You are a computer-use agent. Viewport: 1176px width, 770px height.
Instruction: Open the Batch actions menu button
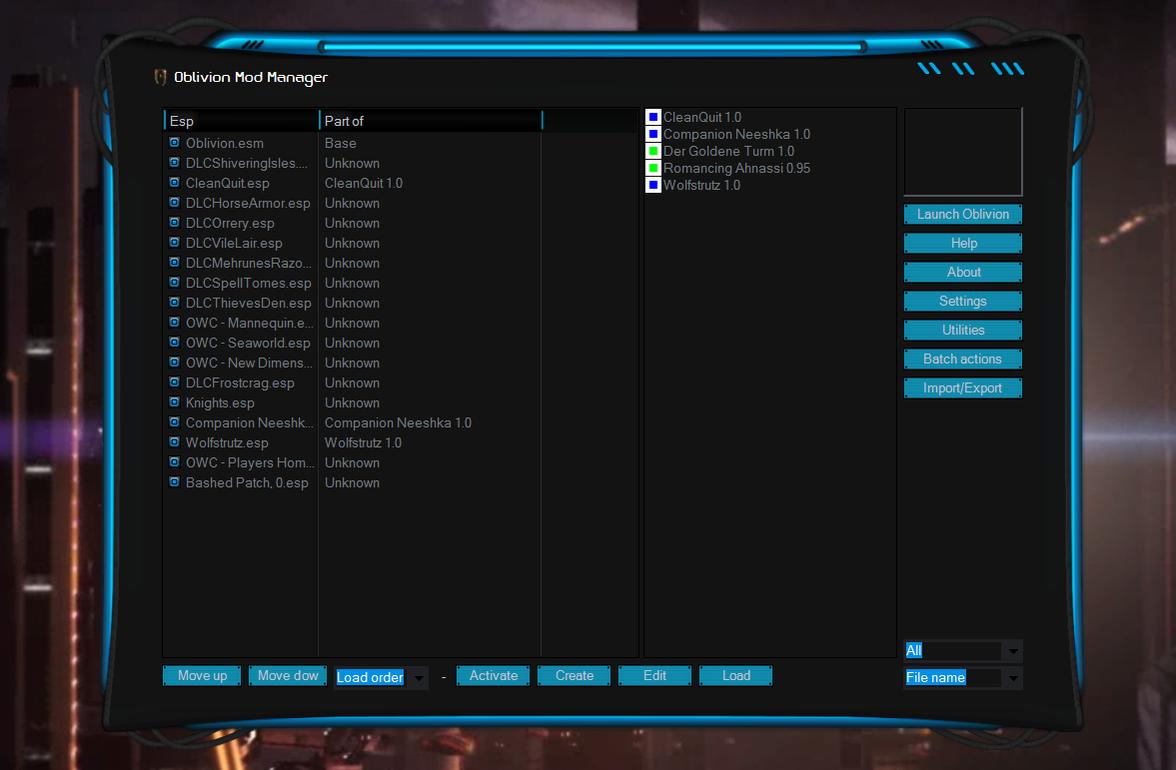(962, 359)
